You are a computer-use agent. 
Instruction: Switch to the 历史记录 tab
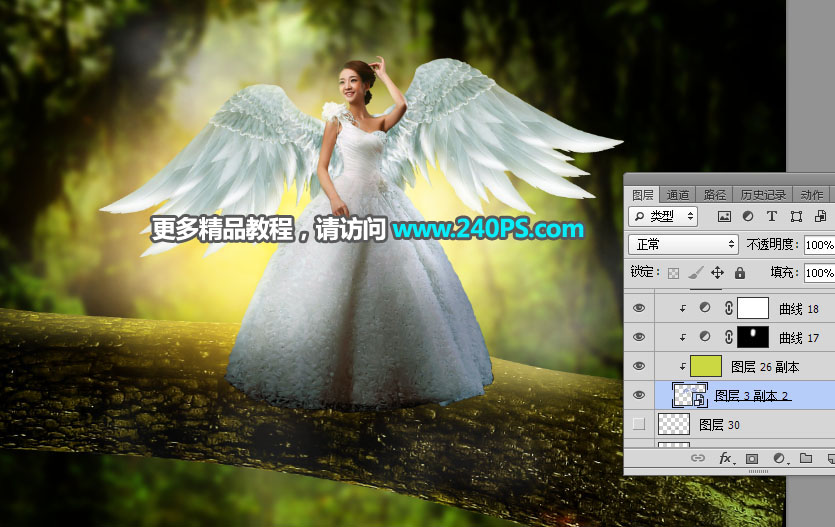tap(763, 195)
